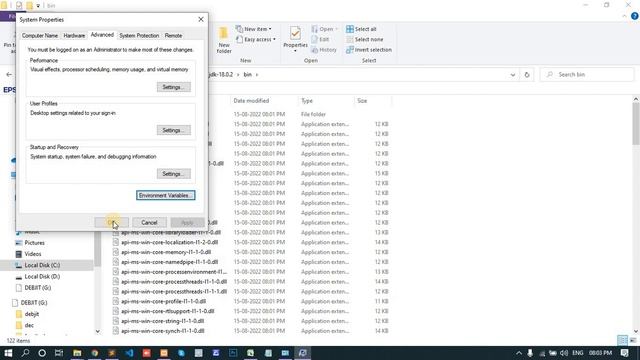Cancel the System Properties dialog
Image resolution: width=640 pixels, height=360 pixels.
point(149,222)
